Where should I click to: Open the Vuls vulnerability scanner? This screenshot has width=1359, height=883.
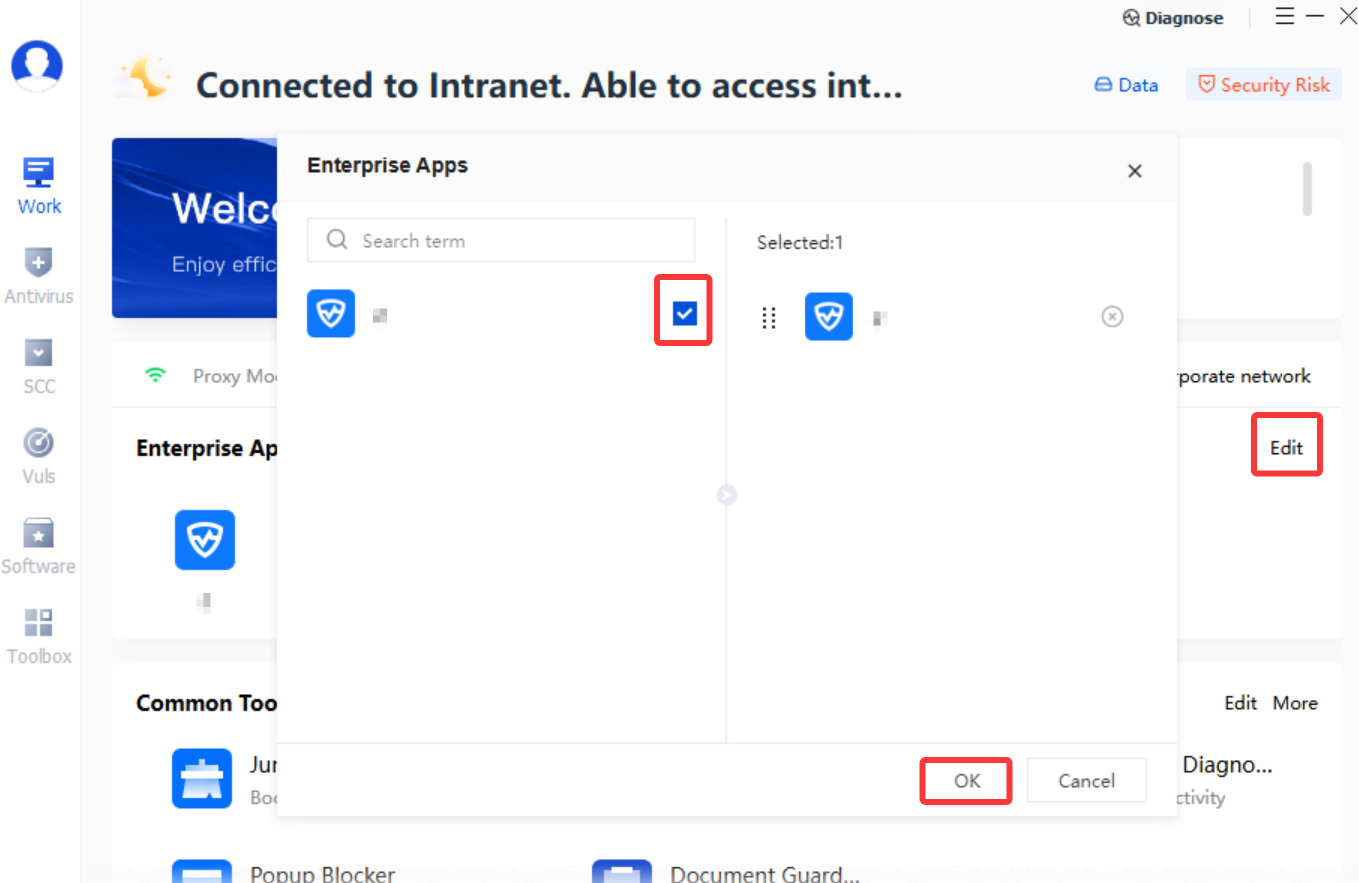[x=38, y=456]
